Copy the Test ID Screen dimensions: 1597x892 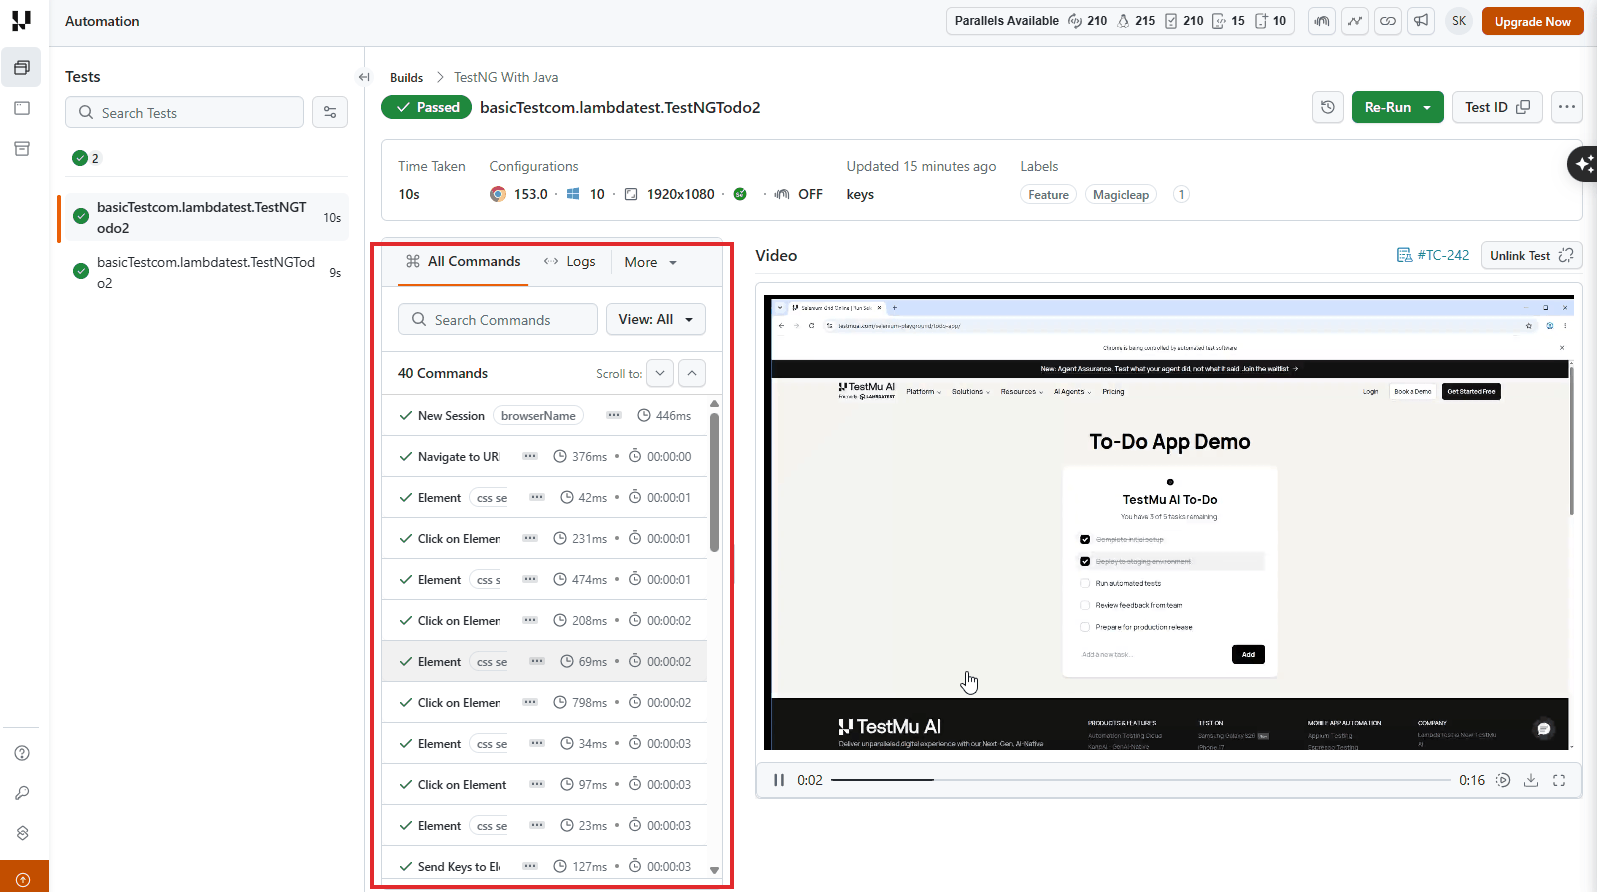[x=1498, y=107]
